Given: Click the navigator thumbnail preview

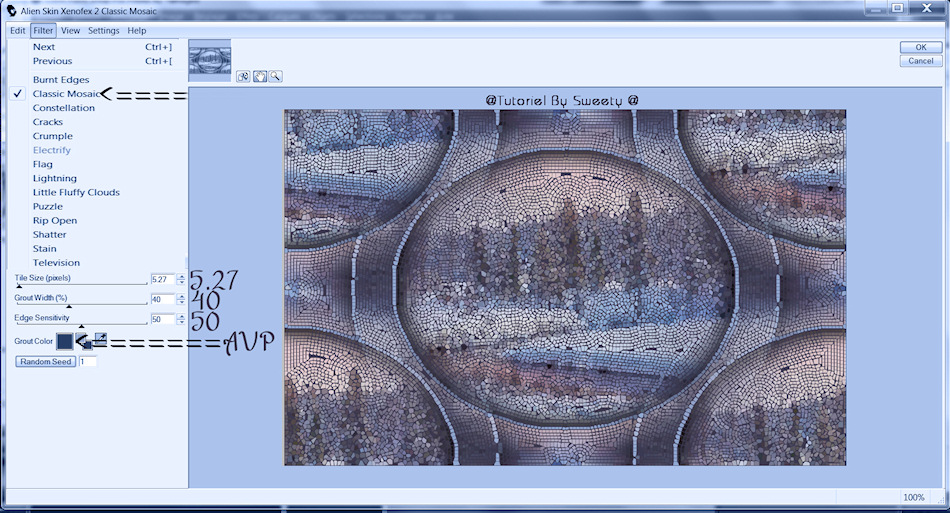Looking at the screenshot, I should tap(210, 61).
